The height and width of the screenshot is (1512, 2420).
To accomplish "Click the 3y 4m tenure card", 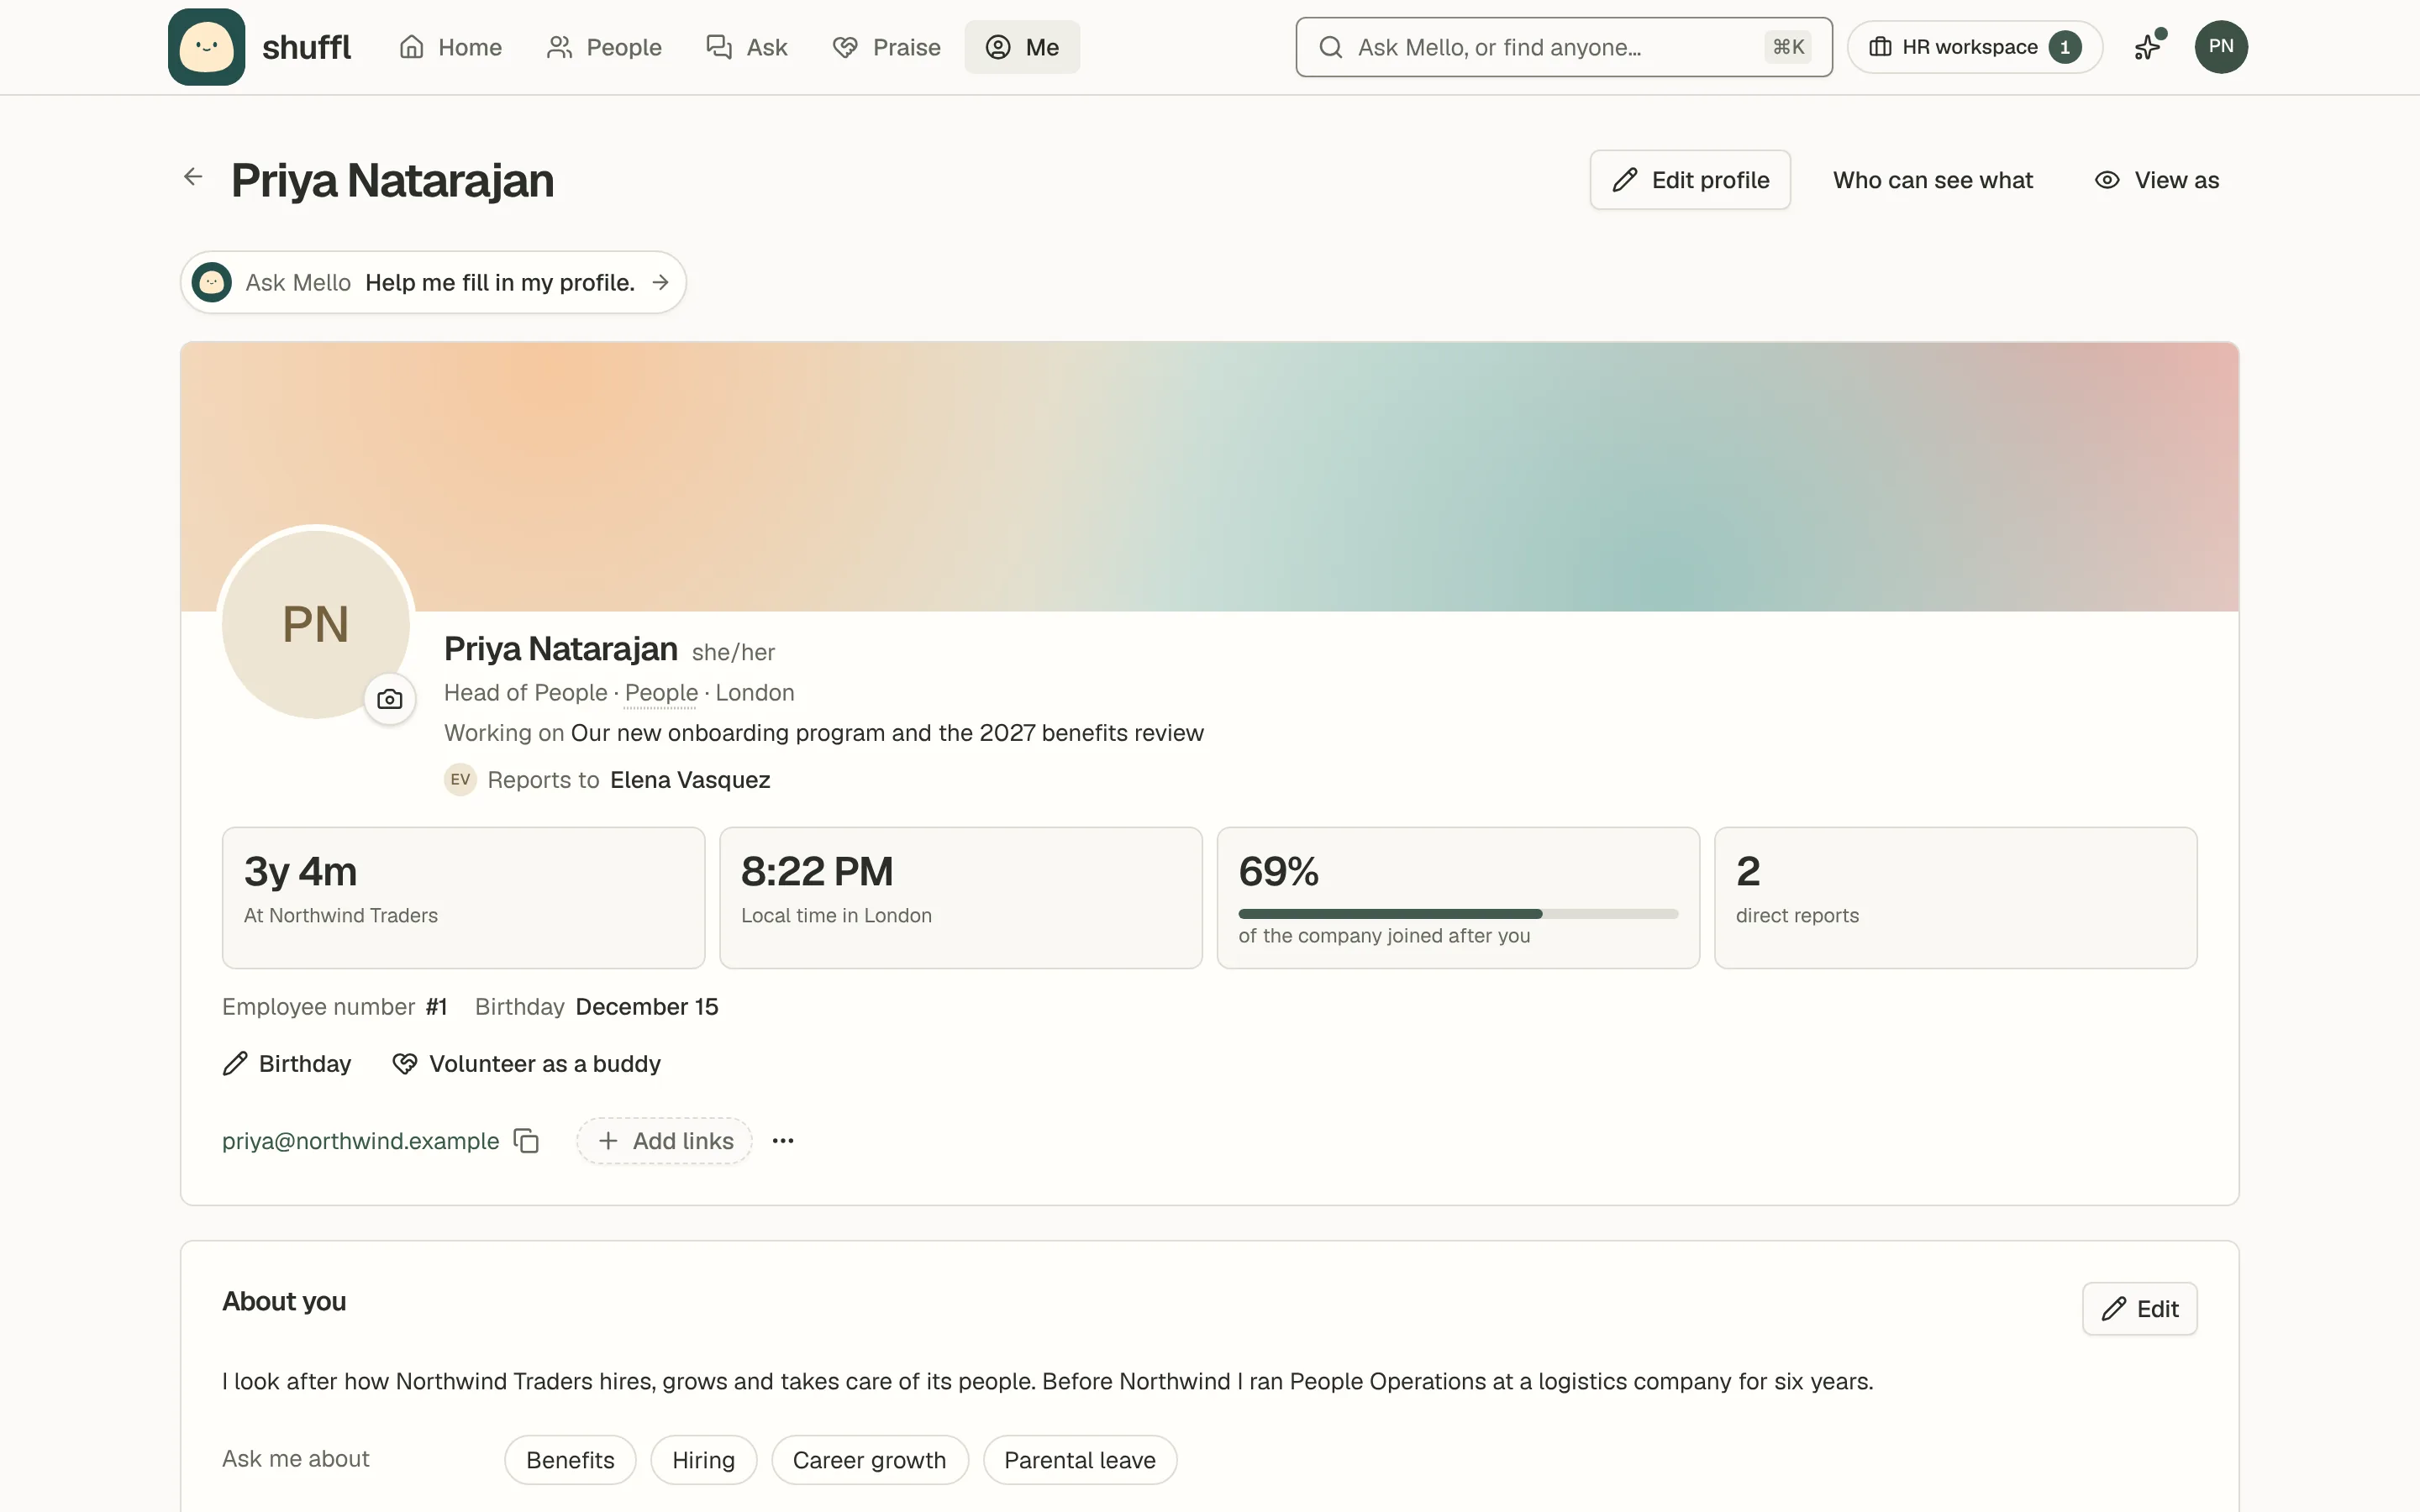I will click(x=463, y=897).
